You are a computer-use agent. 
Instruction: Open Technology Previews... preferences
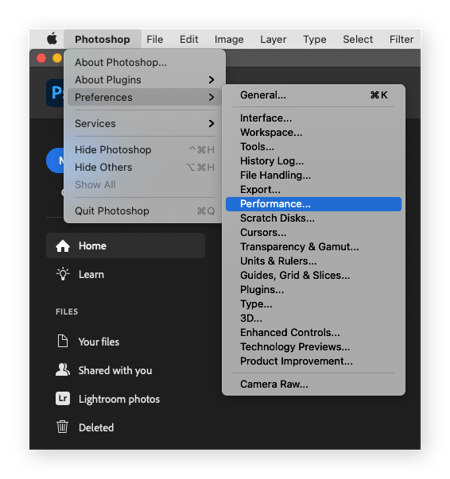(x=313, y=347)
